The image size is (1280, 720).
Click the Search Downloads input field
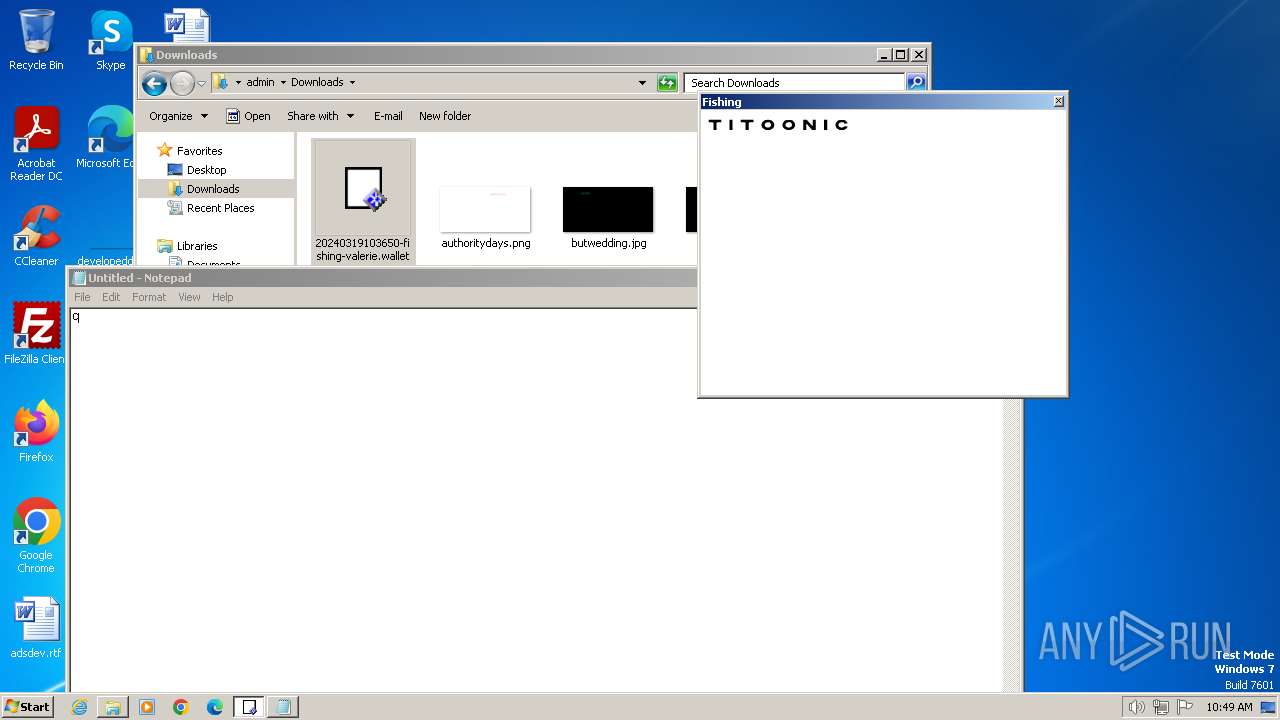[x=795, y=83]
